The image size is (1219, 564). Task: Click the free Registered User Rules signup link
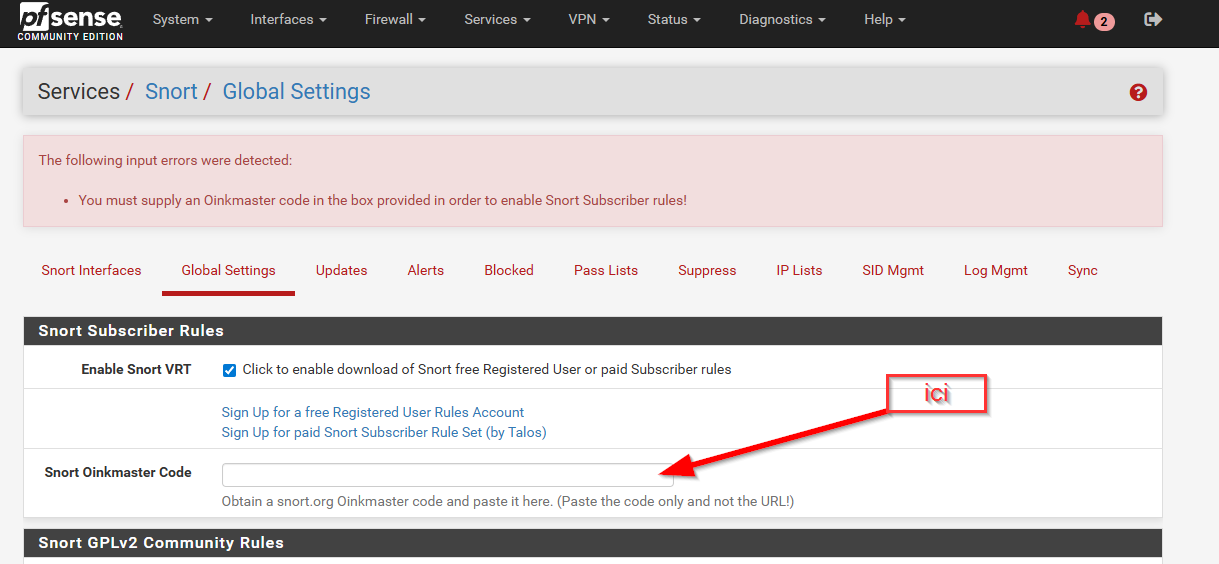372,412
